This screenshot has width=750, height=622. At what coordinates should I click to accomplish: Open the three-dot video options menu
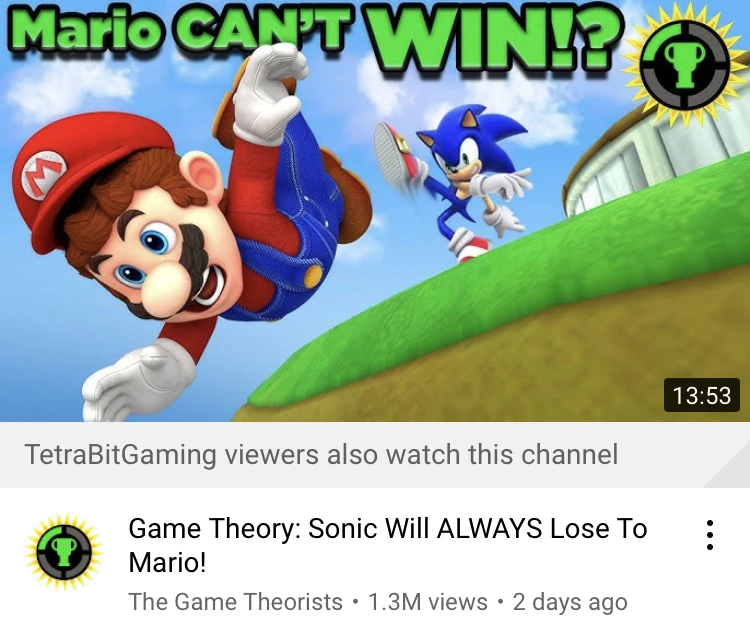click(710, 535)
